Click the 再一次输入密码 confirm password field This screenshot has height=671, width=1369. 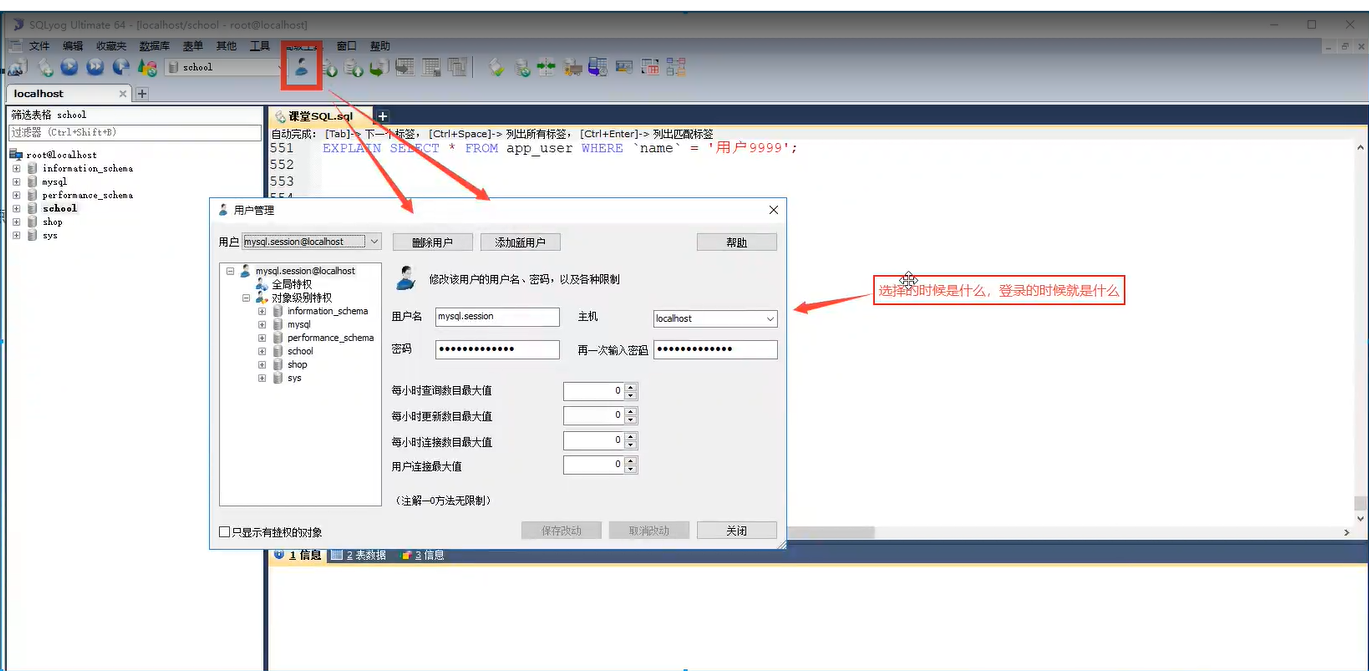[715, 349]
